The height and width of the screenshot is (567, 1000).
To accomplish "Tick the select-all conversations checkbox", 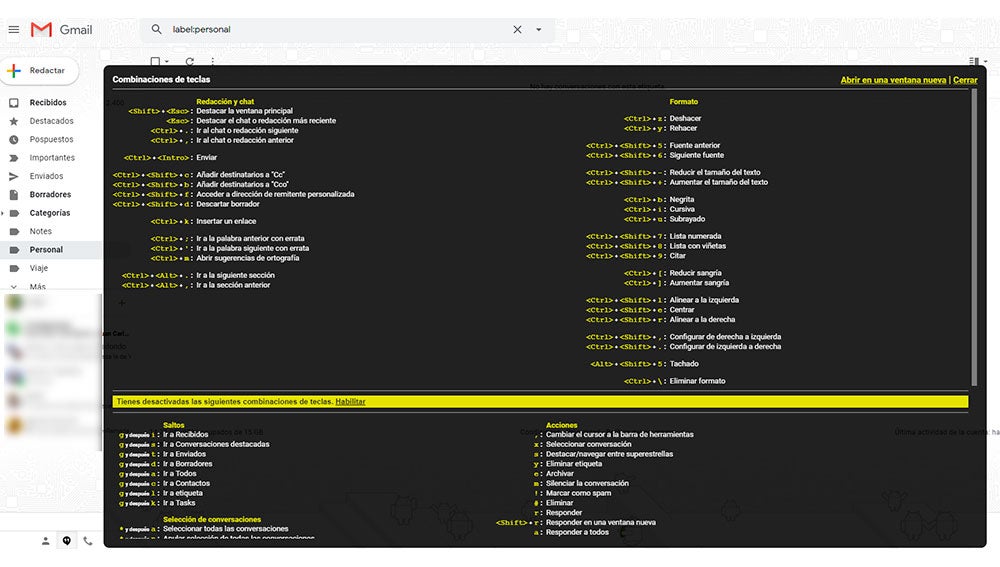I will click(155, 61).
